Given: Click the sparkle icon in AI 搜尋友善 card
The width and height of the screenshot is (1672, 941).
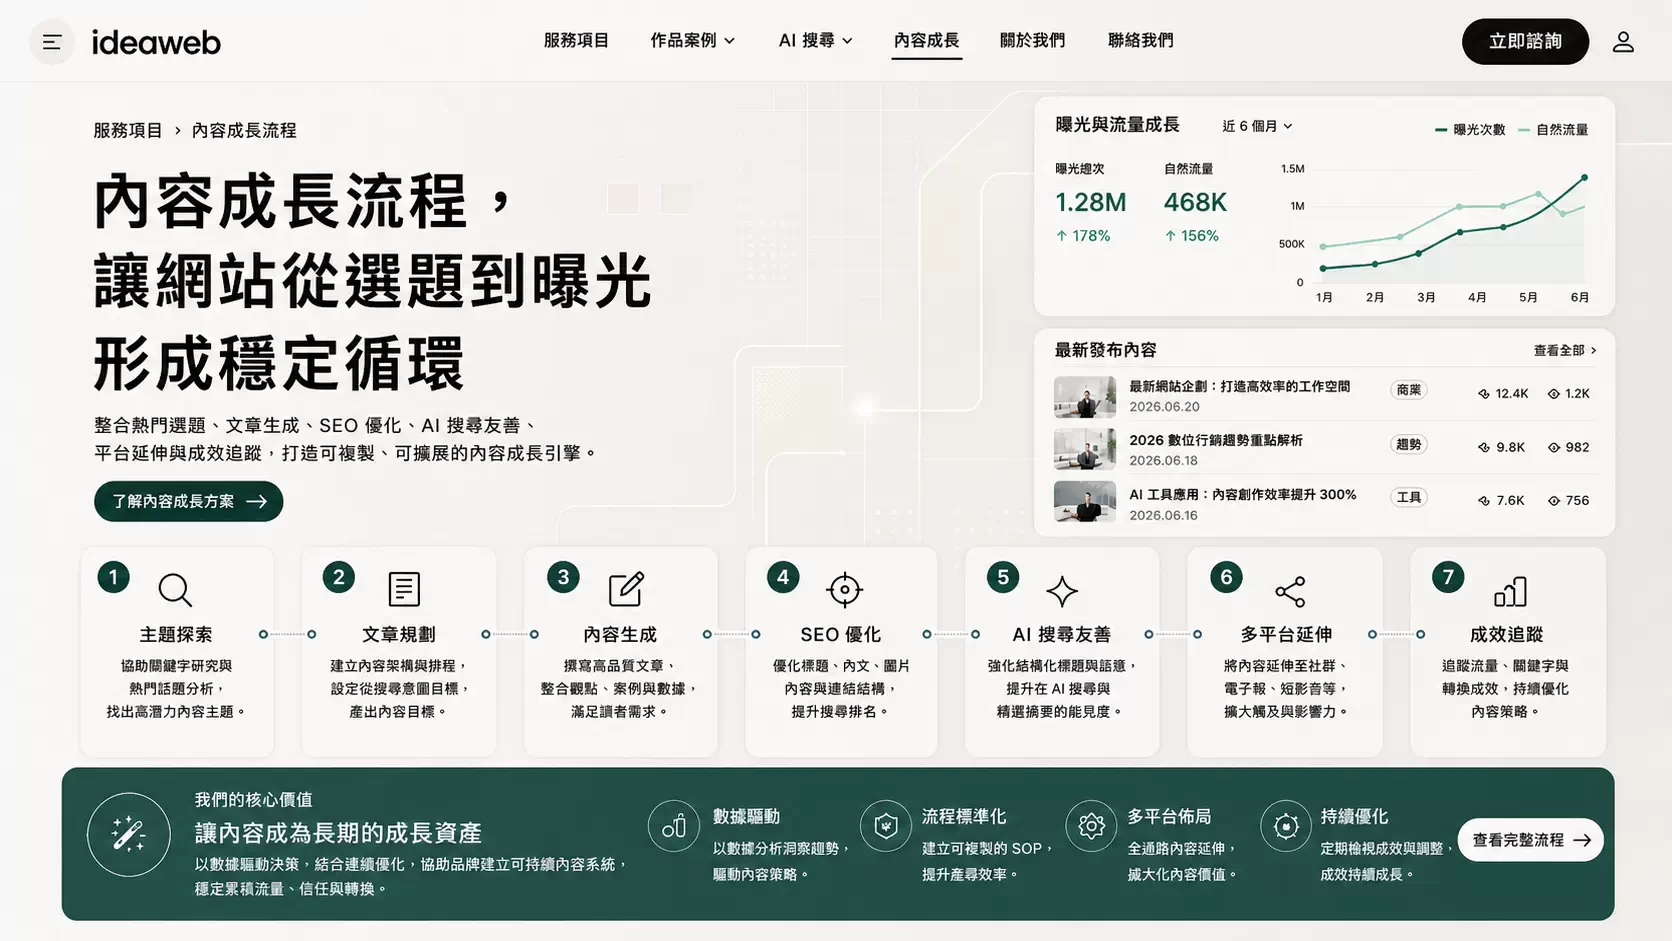Looking at the screenshot, I should [x=1062, y=591].
